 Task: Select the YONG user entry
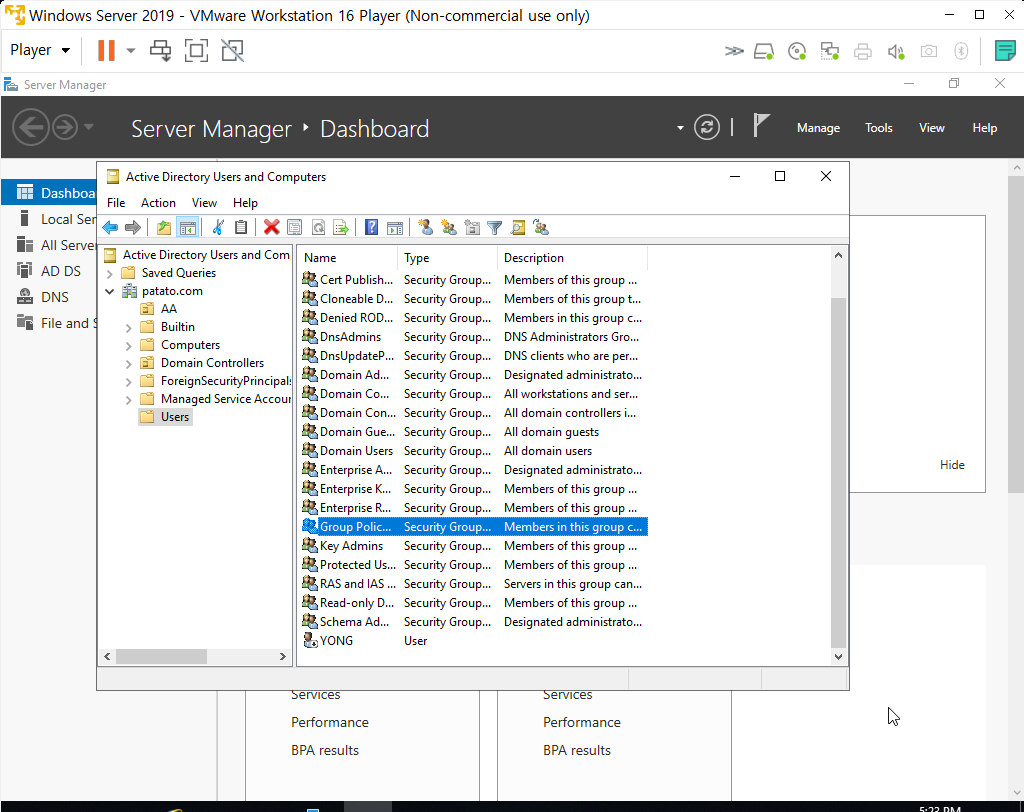[336, 641]
